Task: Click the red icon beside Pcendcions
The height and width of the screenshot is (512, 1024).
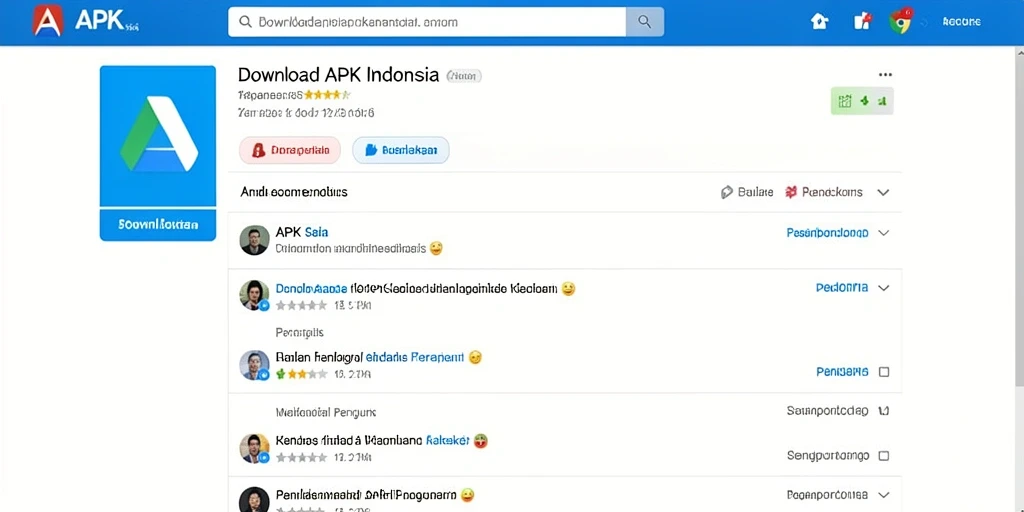Action: pyautogui.click(x=791, y=192)
